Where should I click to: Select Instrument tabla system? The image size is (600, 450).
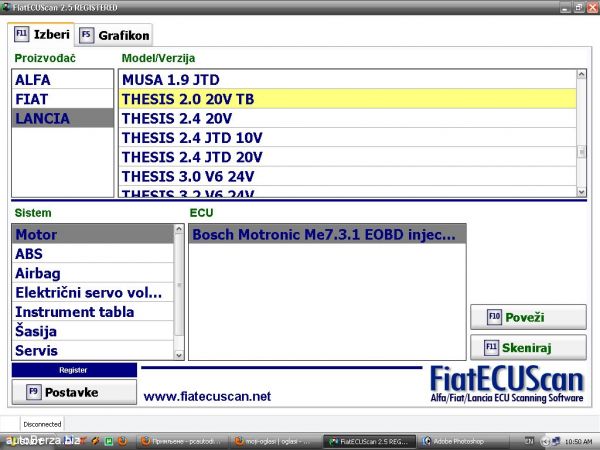pyautogui.click(x=93, y=311)
